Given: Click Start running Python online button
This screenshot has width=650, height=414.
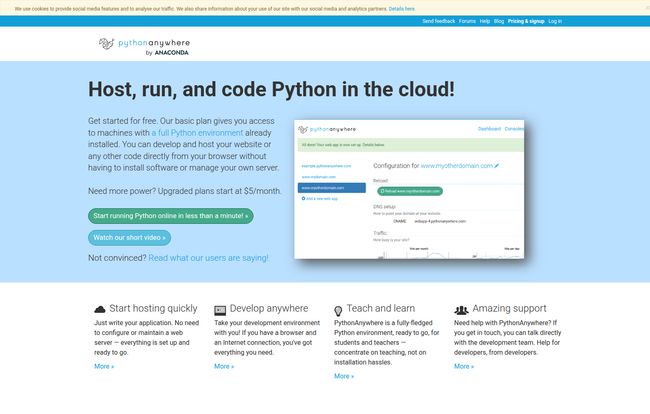Looking at the screenshot, I should (x=170, y=216).
